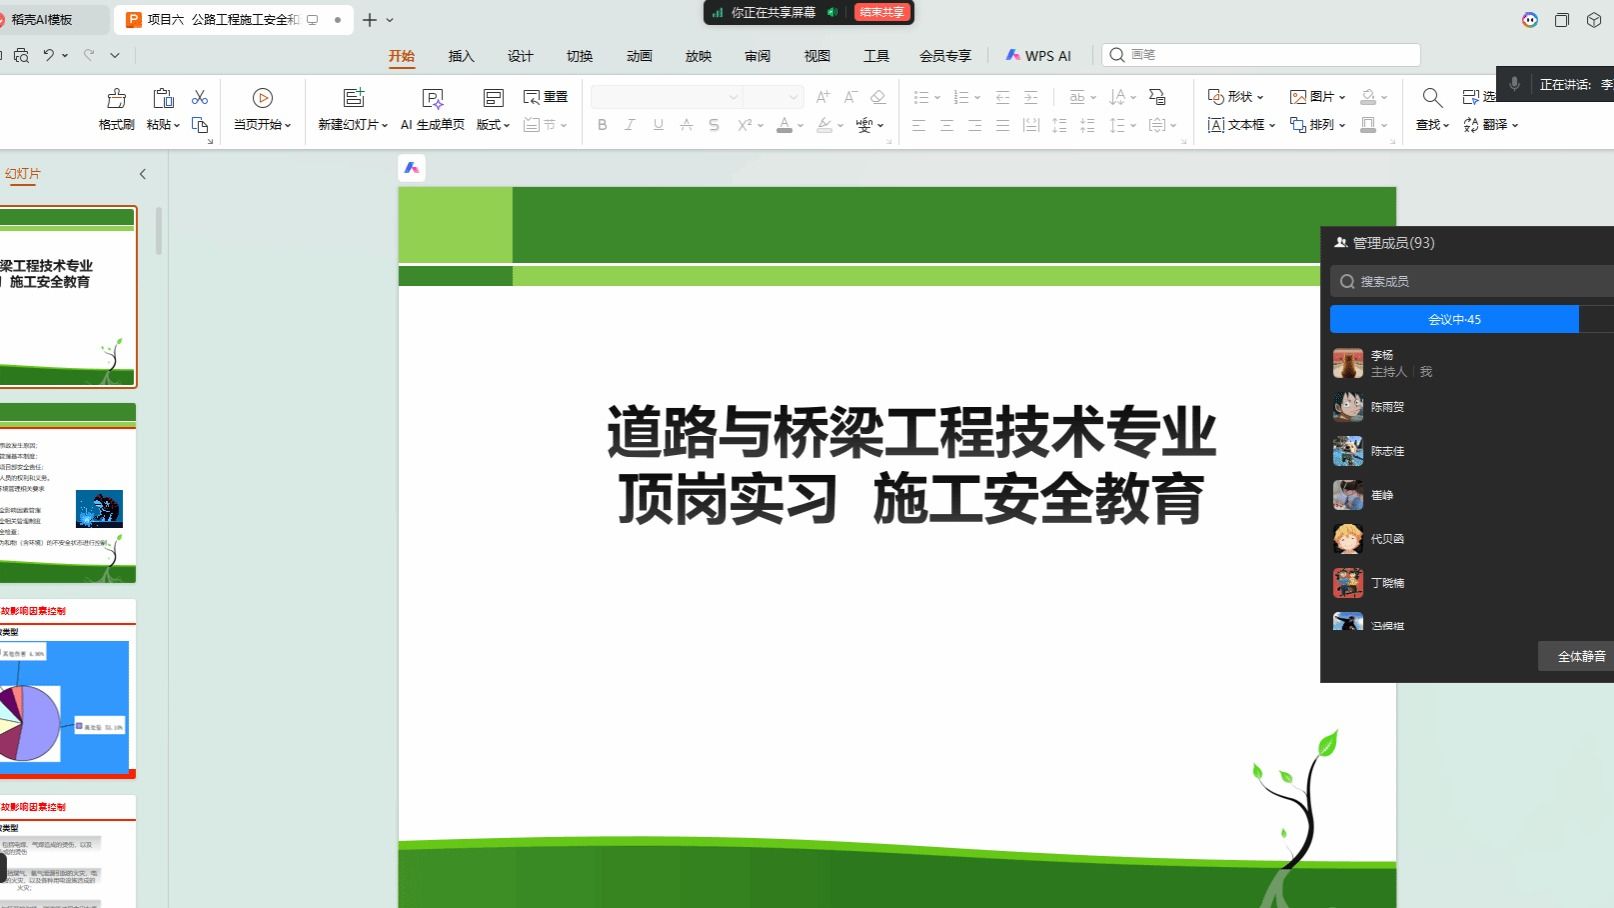Click the Find (查找) magnifier icon
The height and width of the screenshot is (908, 1614).
pyautogui.click(x=1432, y=98)
